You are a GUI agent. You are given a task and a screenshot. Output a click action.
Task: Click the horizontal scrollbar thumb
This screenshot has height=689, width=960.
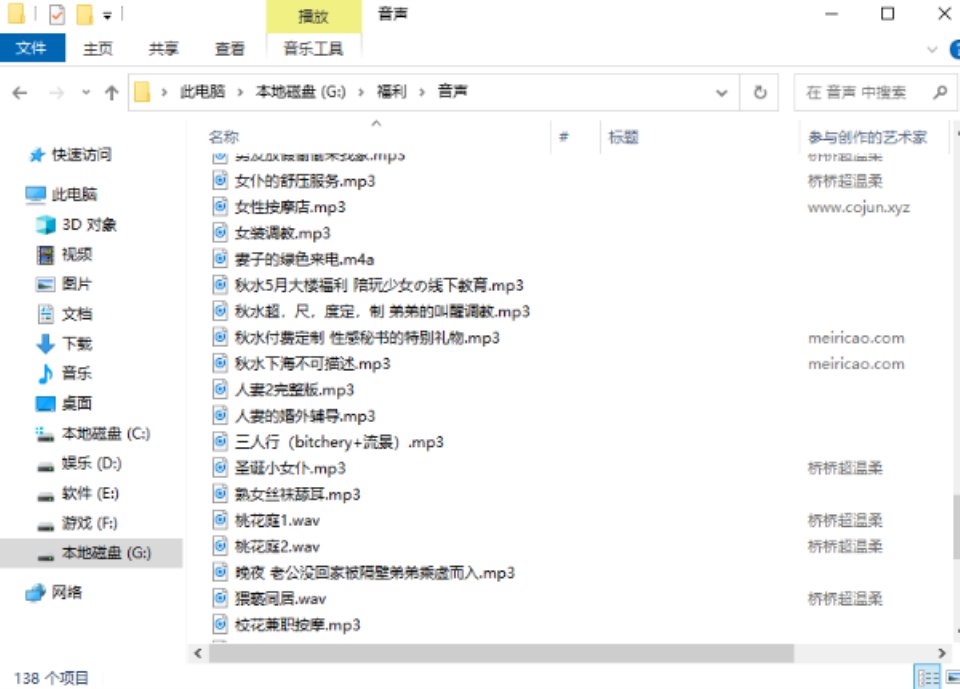(501, 653)
